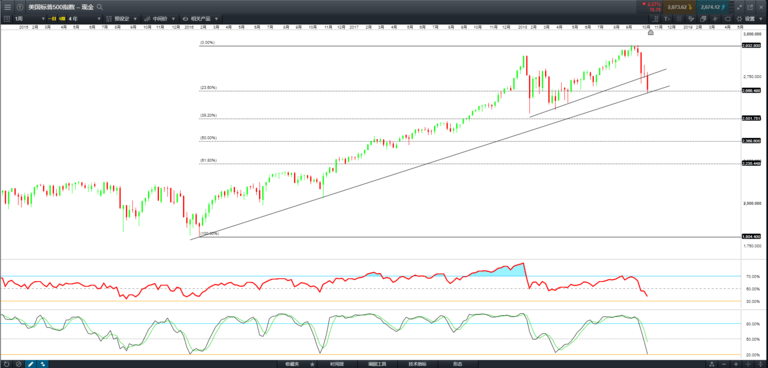Open the 相关产品 related products dropdown
The image size is (768, 368).
[x=200, y=19]
